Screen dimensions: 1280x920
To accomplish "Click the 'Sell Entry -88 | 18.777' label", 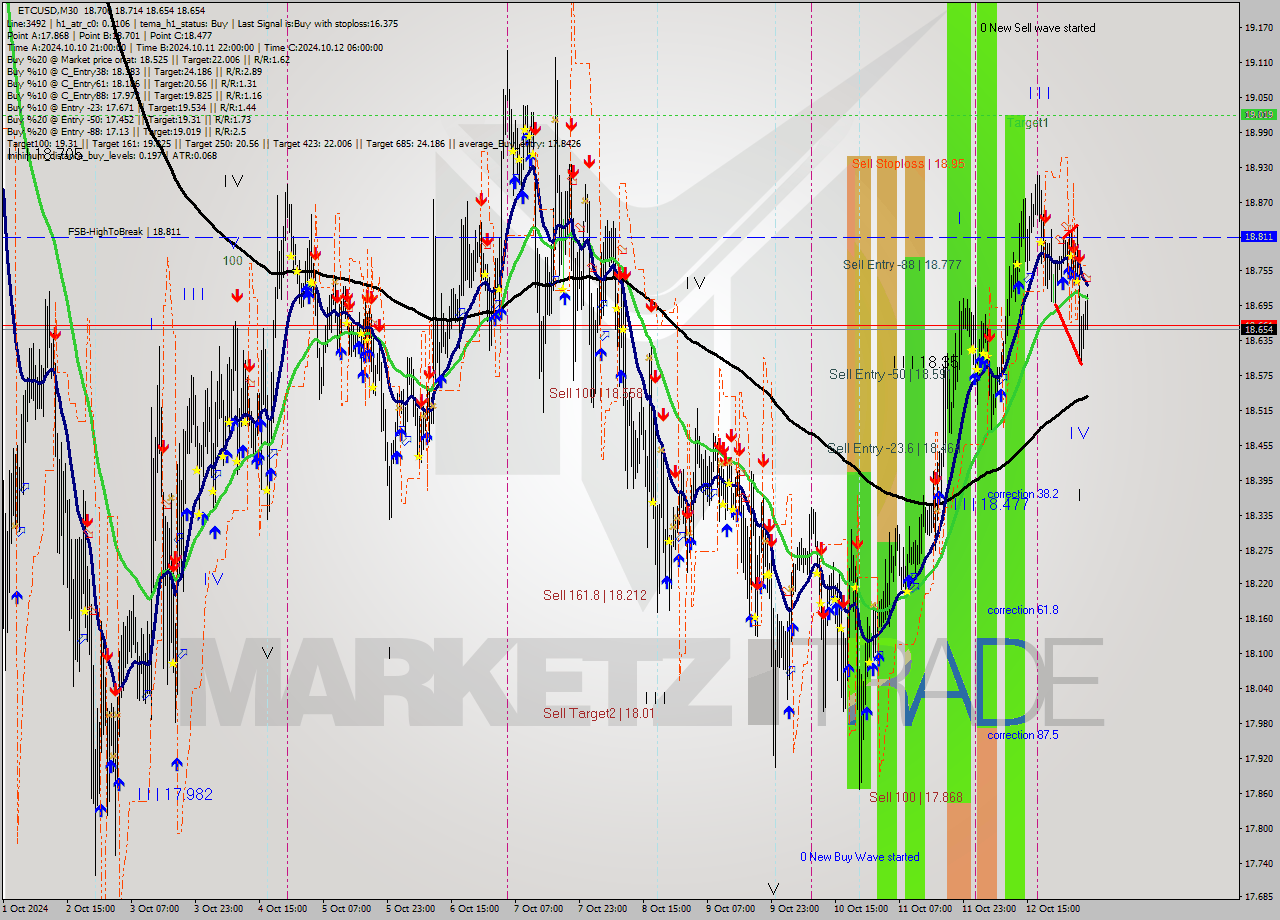I will 902,265.
